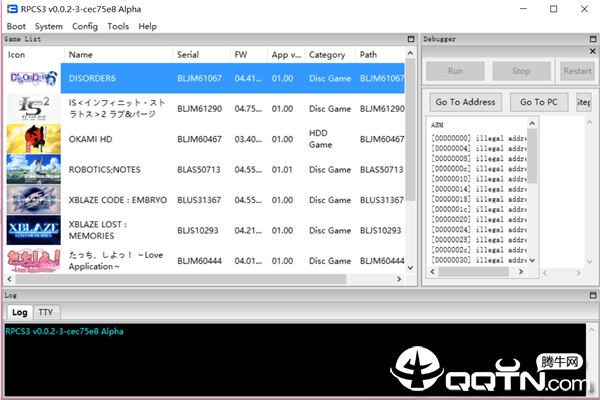600x400 pixels.
Task: Click the XBLAZE LOST: MEMORIES icon
Action: [34, 230]
